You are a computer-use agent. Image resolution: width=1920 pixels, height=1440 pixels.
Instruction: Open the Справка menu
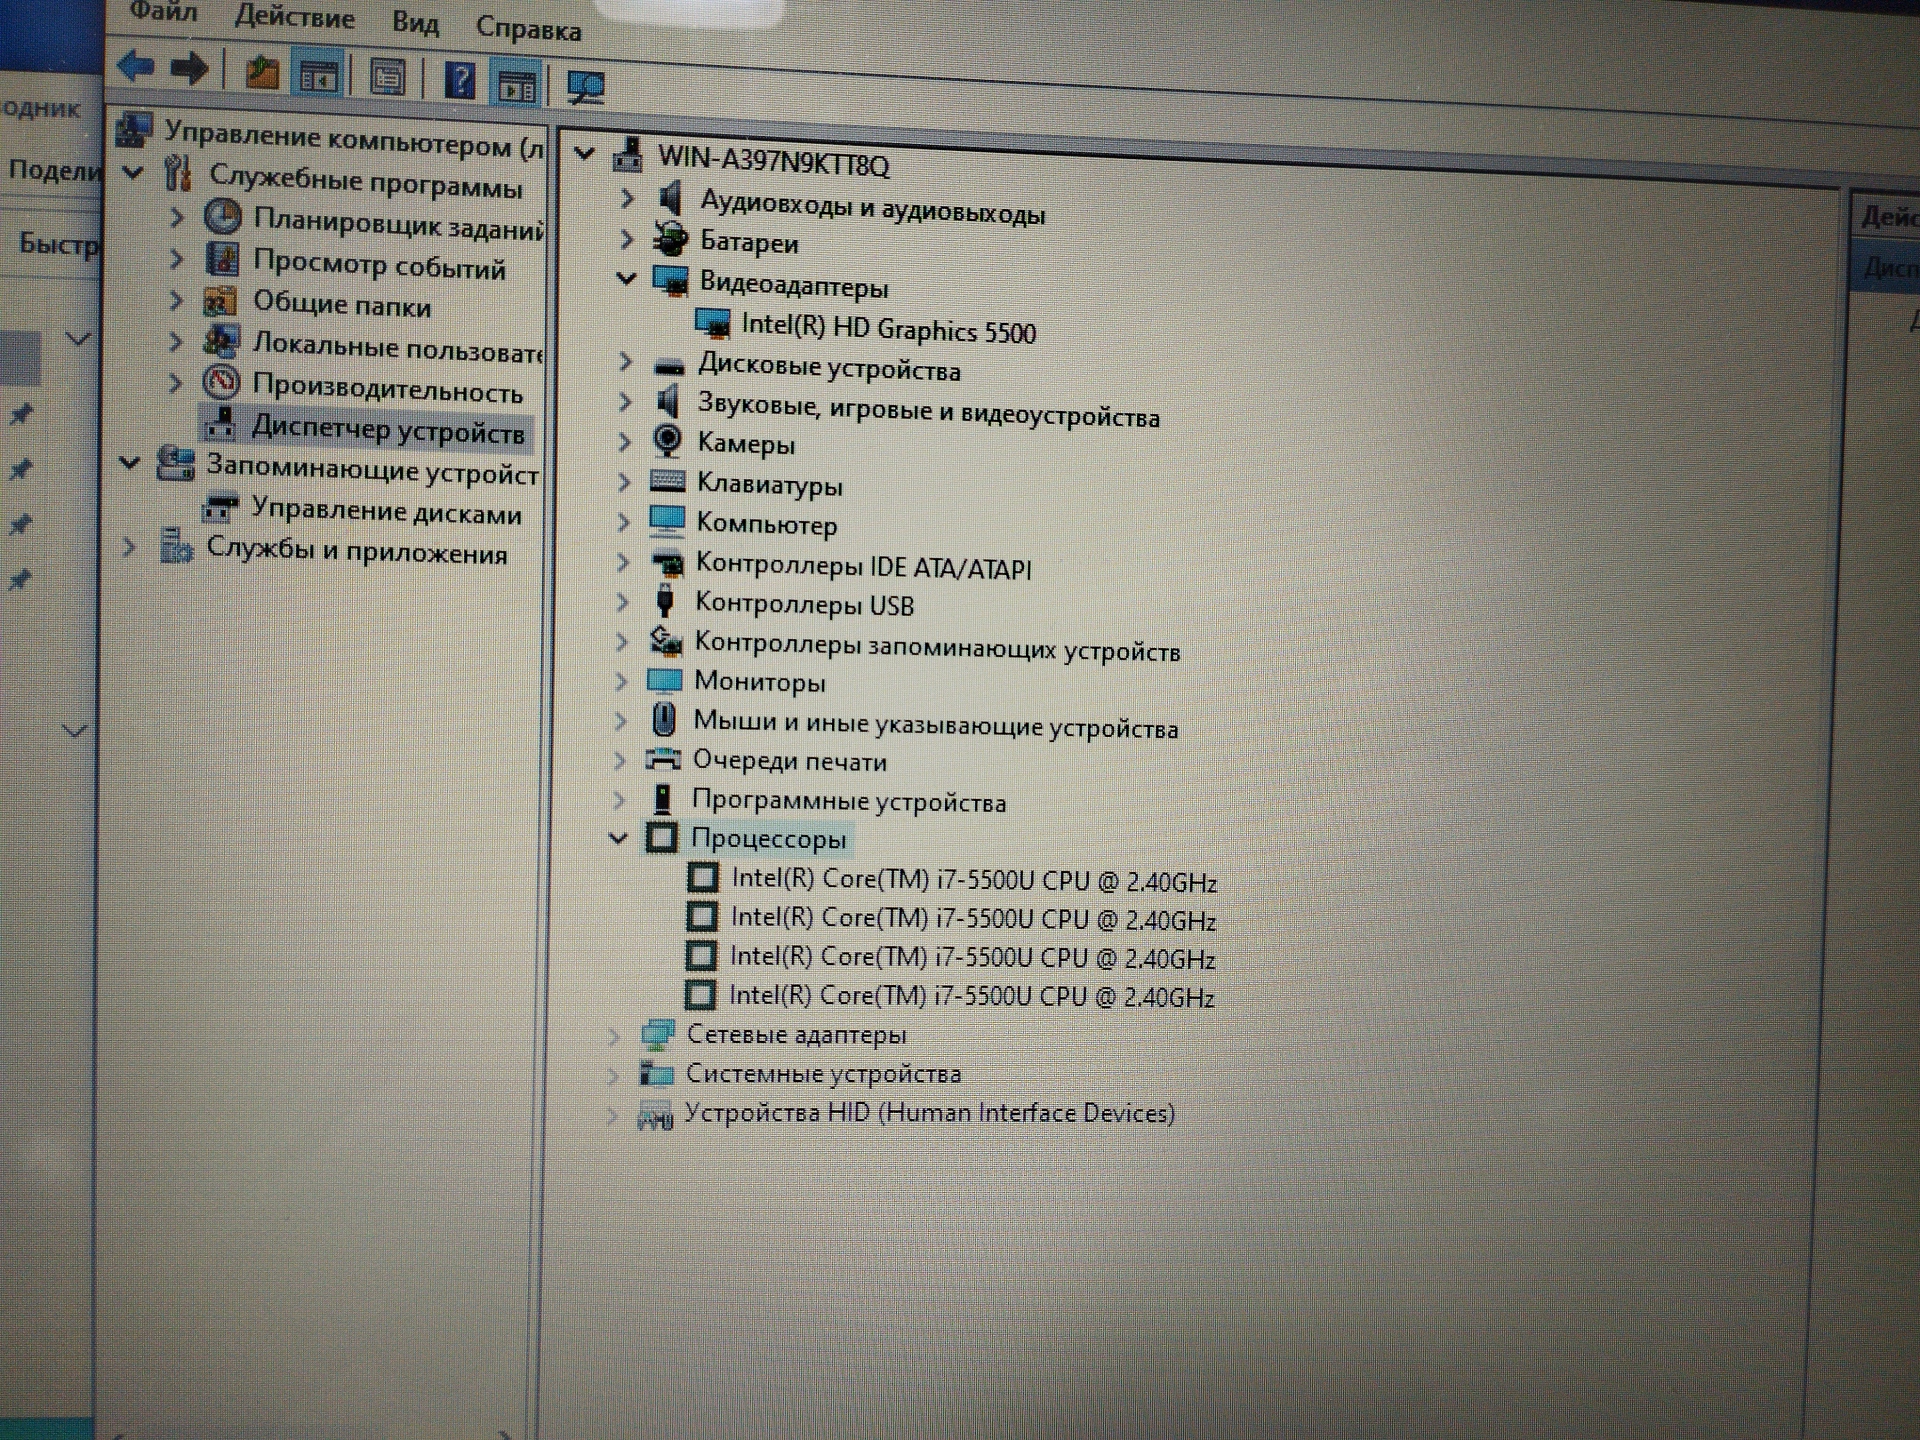coord(528,28)
